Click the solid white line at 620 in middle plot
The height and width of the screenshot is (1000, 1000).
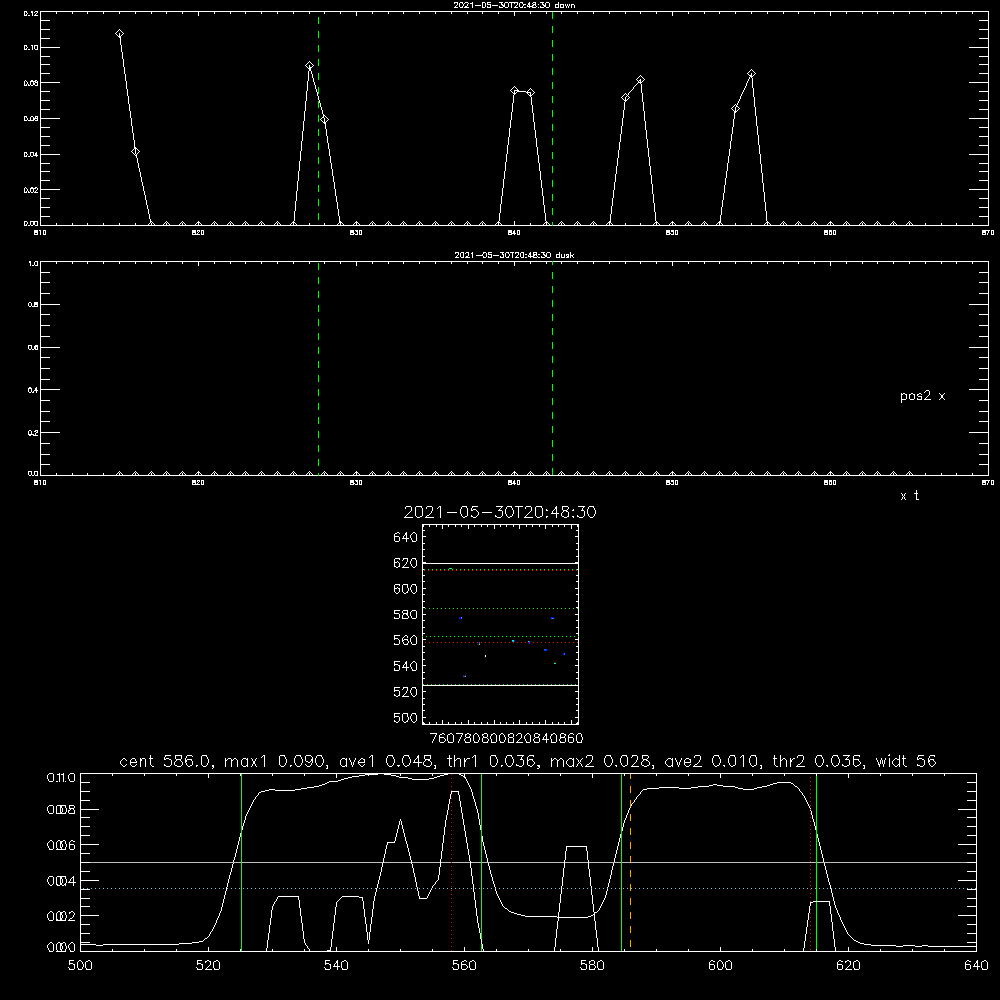[x=500, y=564]
